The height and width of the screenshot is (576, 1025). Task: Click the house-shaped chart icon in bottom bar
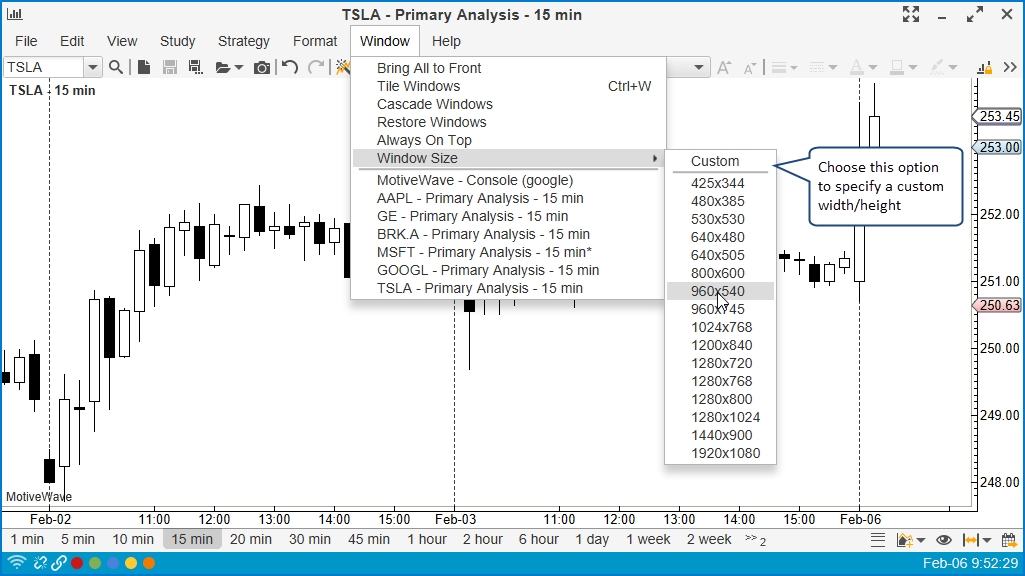905,539
